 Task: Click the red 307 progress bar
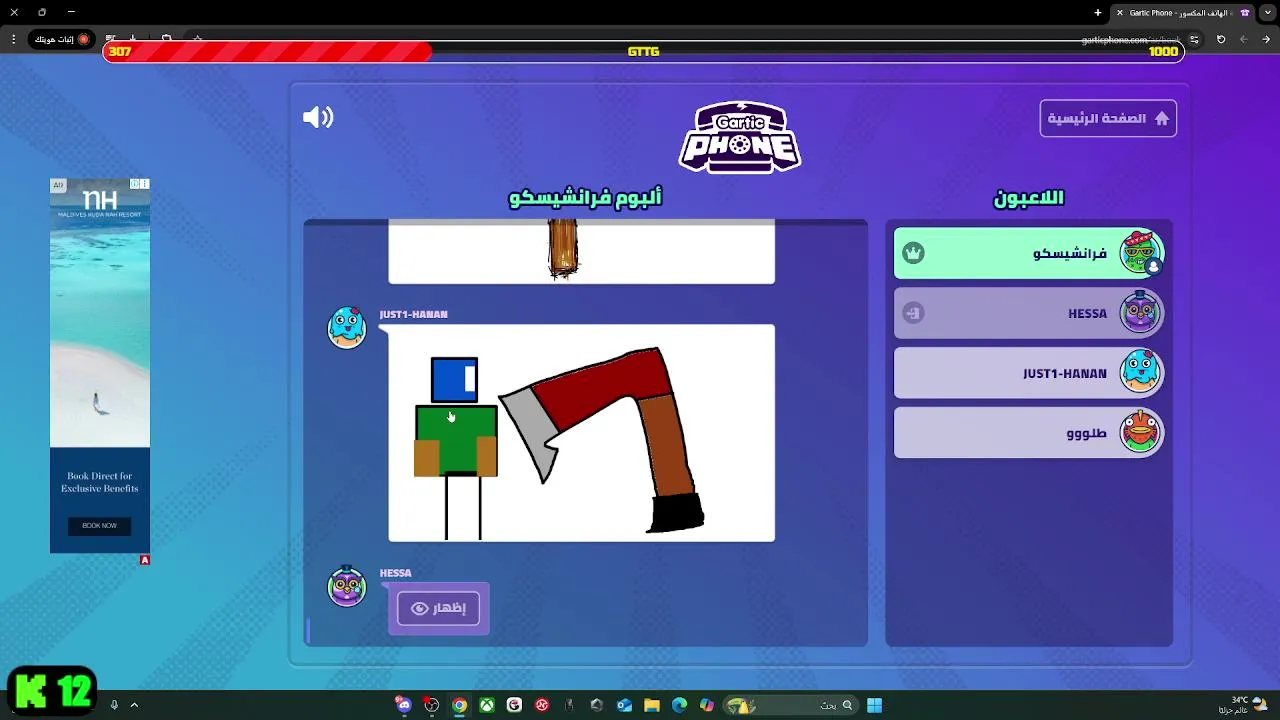point(268,51)
